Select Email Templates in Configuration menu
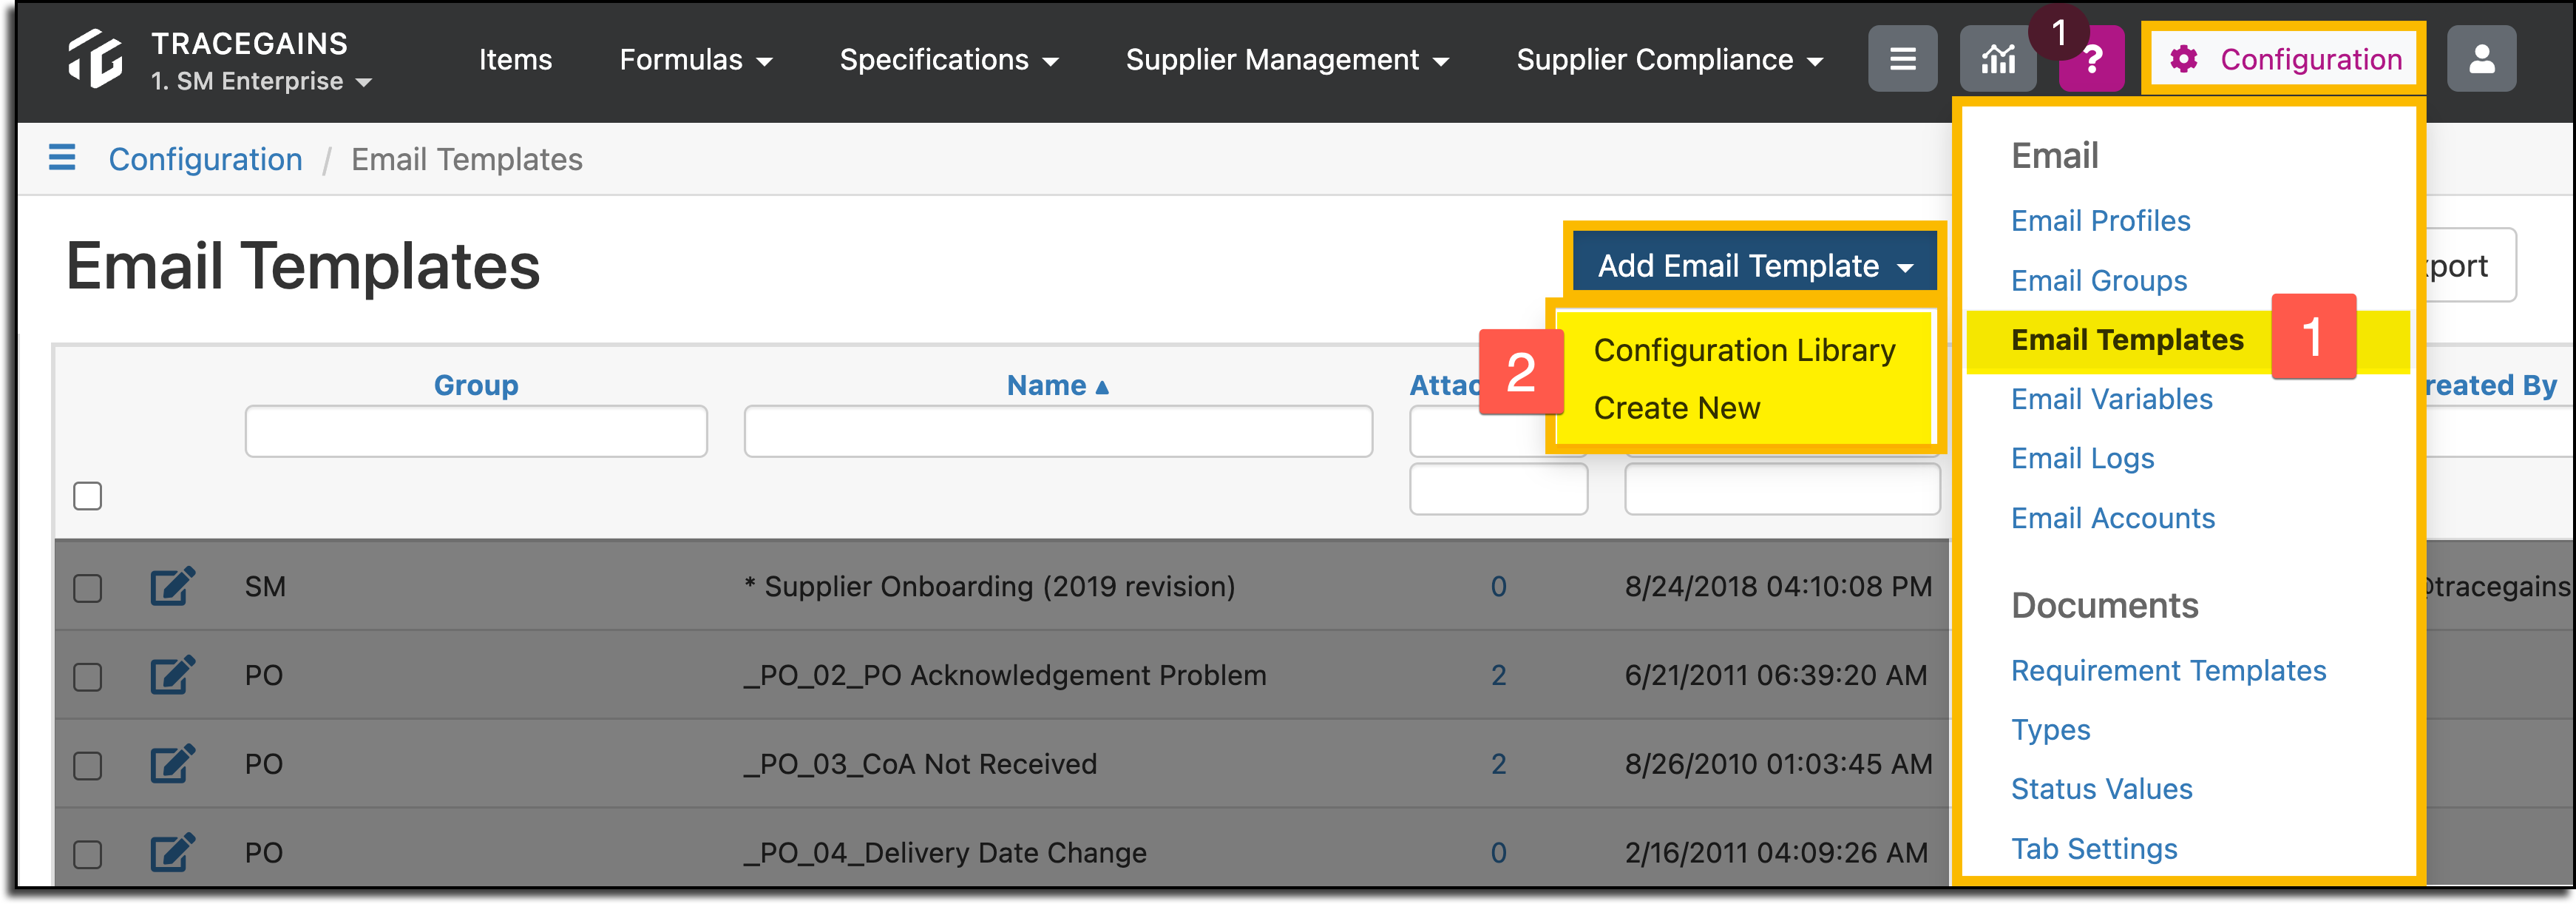The width and height of the screenshot is (2576, 904). click(x=2127, y=340)
